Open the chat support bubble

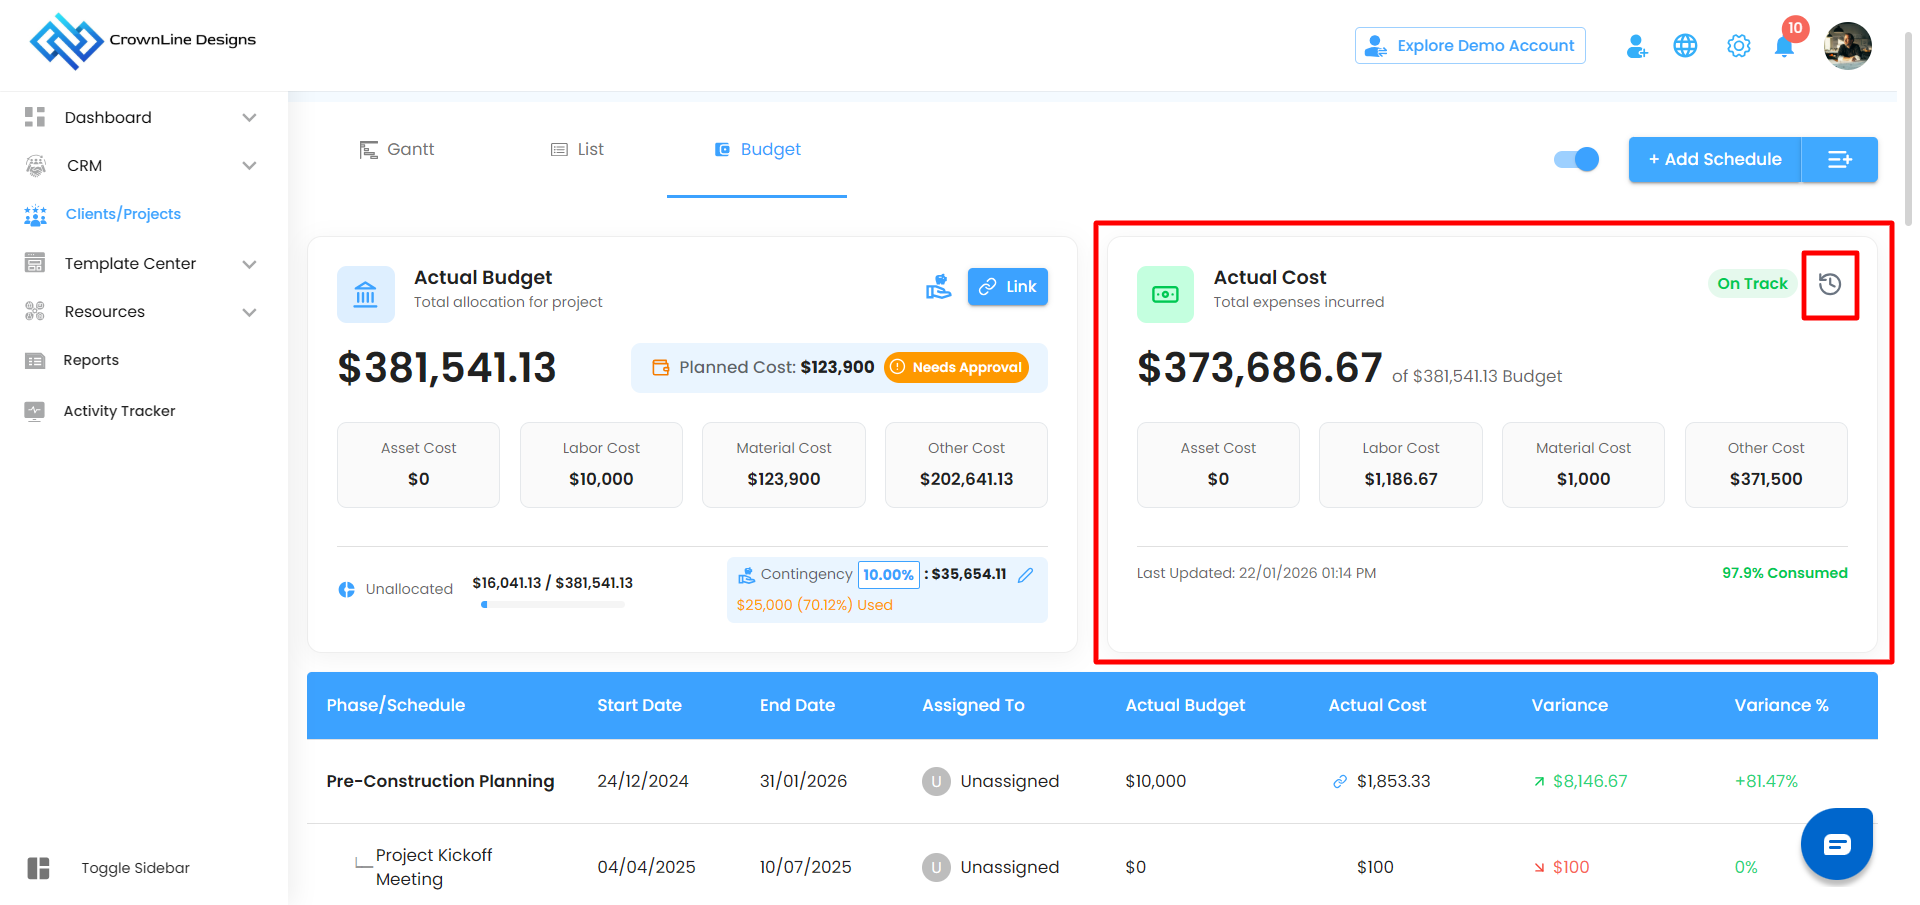pyautogui.click(x=1836, y=844)
